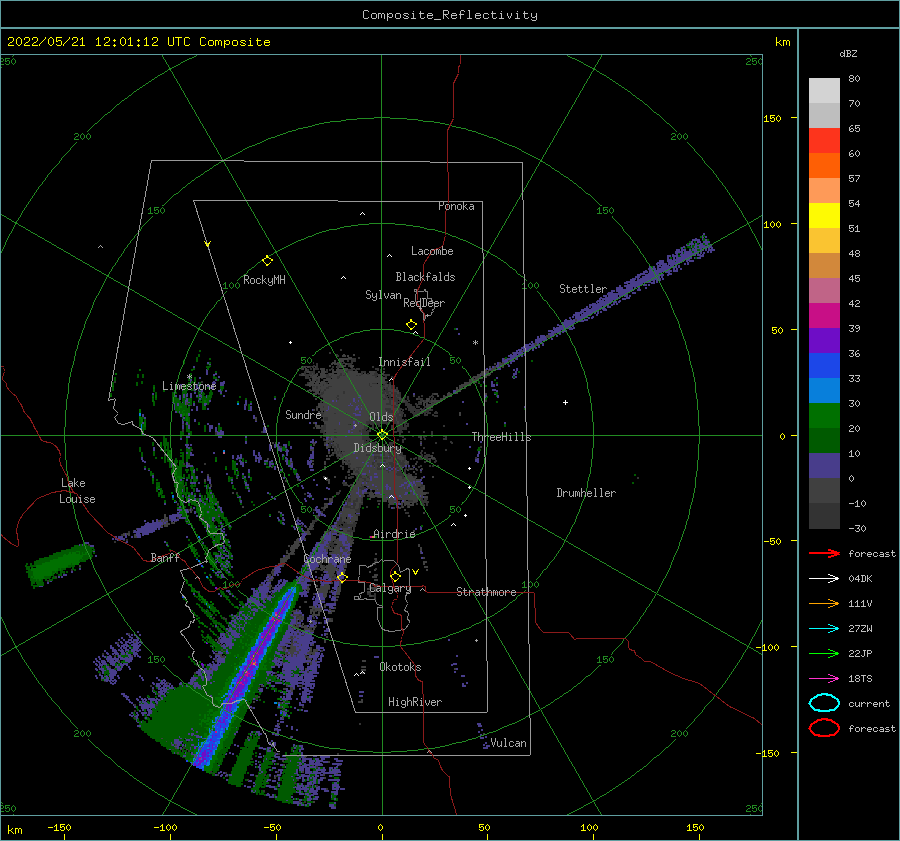Click the Blackfalds town label
900x841 pixels.
425,277
